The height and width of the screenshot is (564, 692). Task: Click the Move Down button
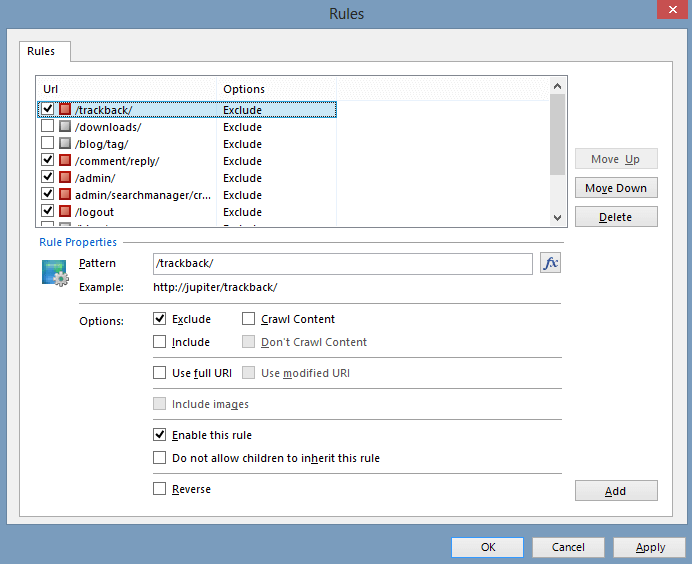tap(616, 188)
